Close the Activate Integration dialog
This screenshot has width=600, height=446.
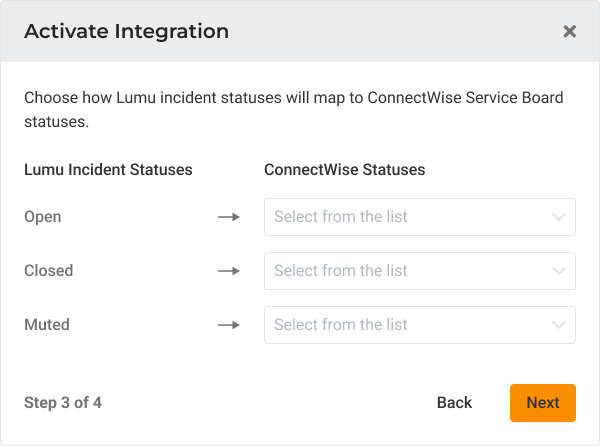[569, 31]
